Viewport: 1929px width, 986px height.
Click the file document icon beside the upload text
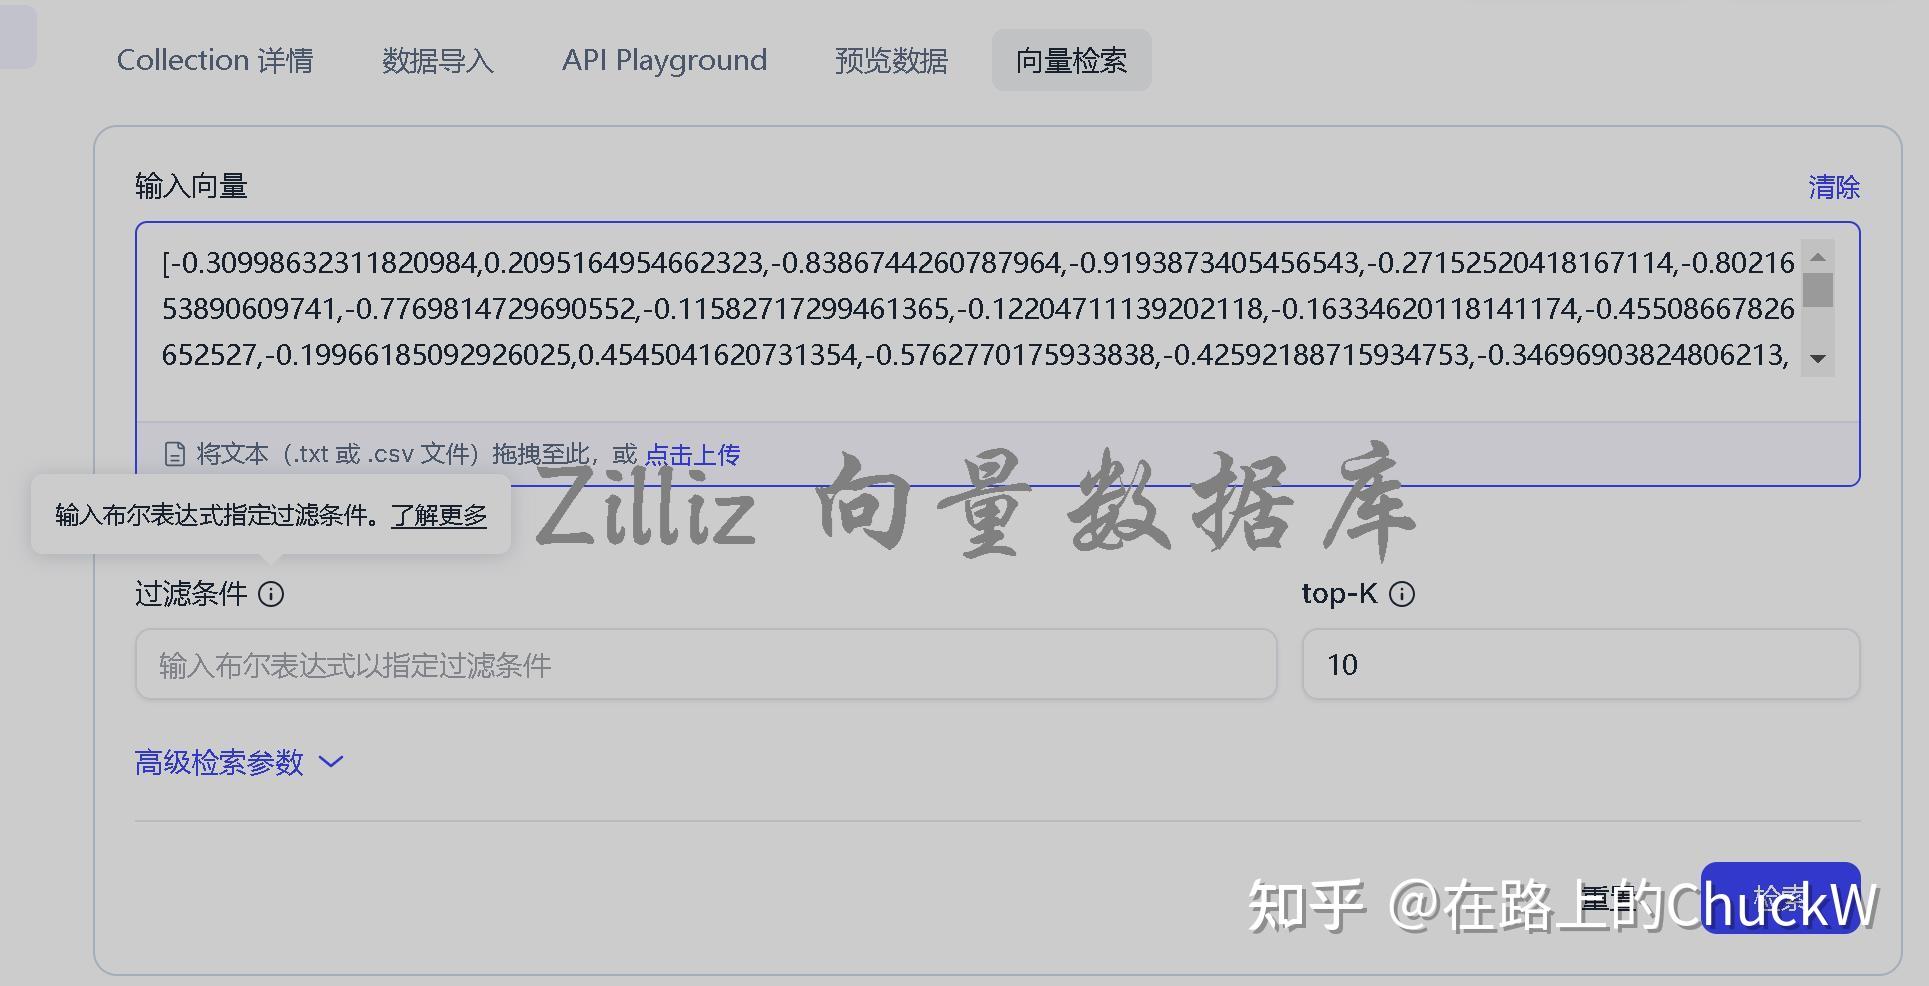click(175, 453)
